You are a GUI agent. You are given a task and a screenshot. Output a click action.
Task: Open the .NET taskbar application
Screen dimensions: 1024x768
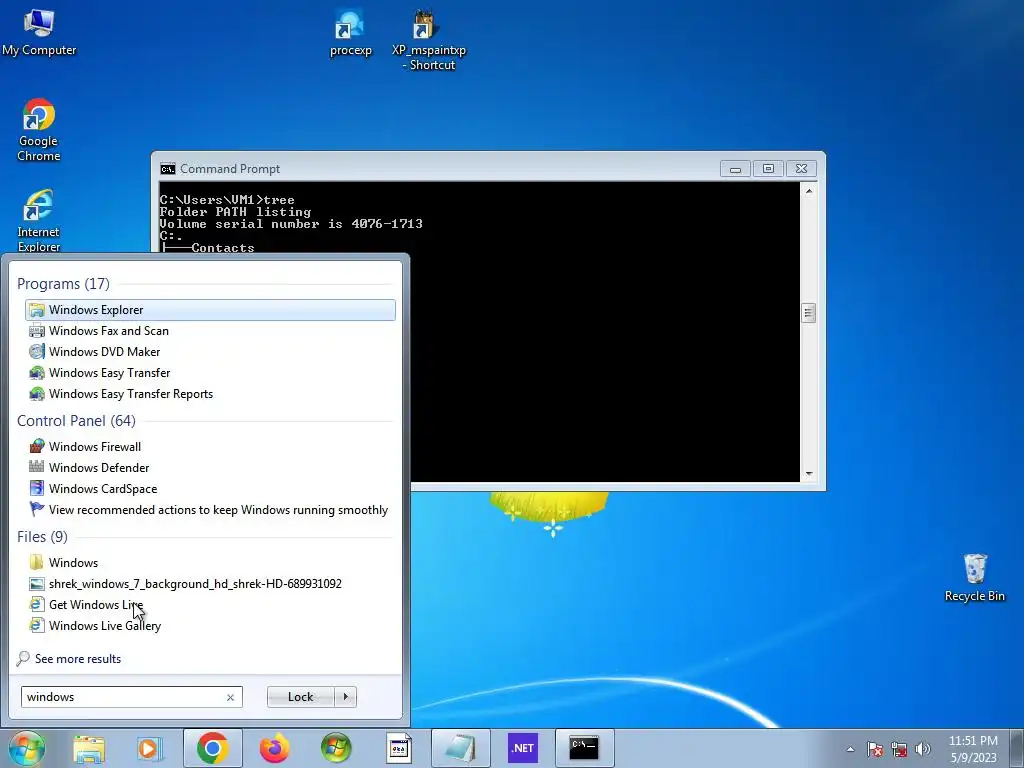(x=522, y=748)
